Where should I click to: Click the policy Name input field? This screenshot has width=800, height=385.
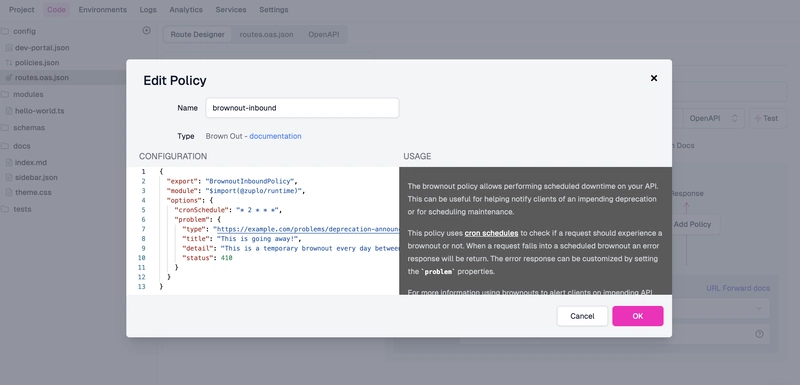tap(302, 108)
